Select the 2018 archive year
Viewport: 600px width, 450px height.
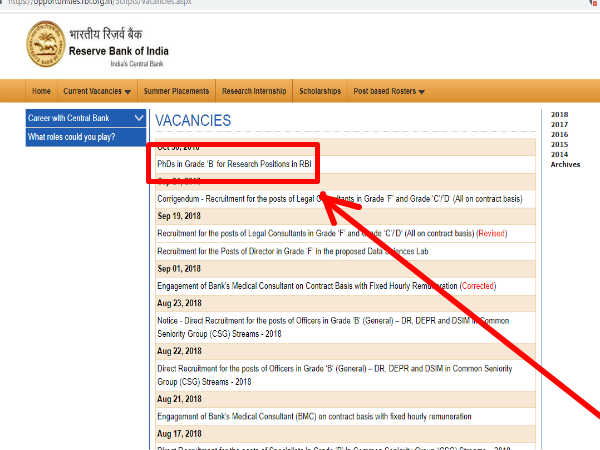[559, 114]
